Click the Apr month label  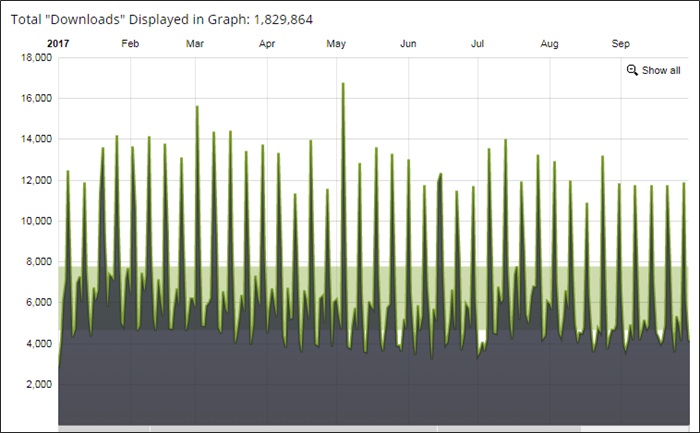pos(267,44)
